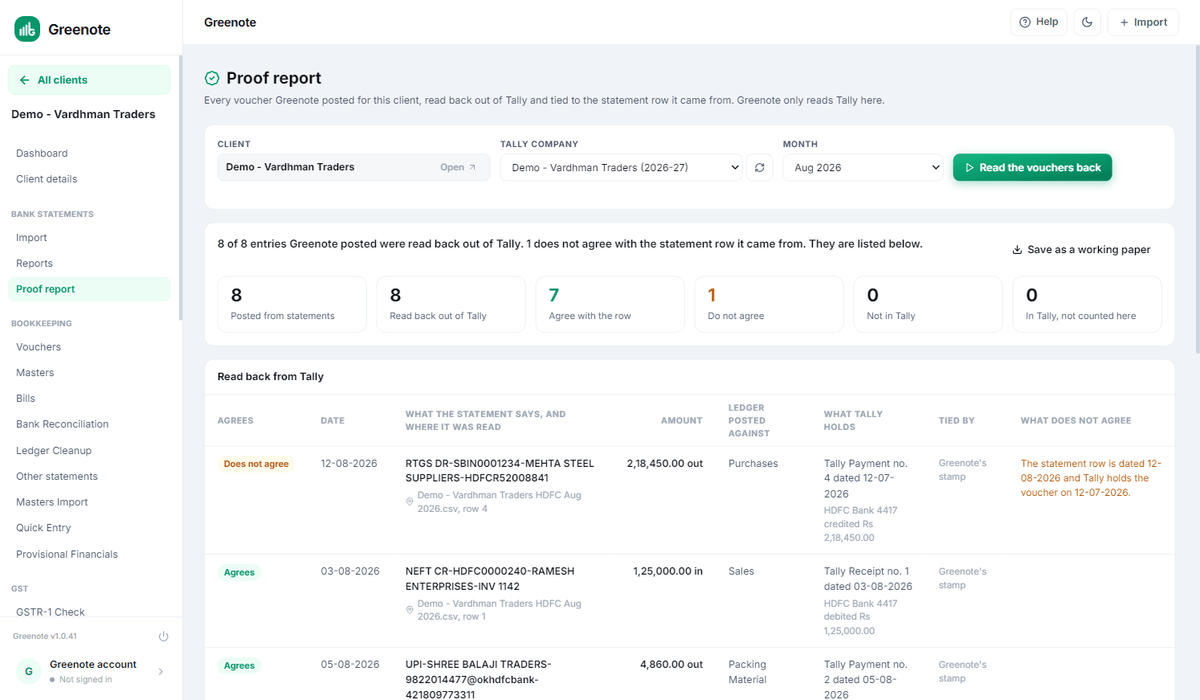
Task: Go back to All clients
Action: click(x=90, y=80)
